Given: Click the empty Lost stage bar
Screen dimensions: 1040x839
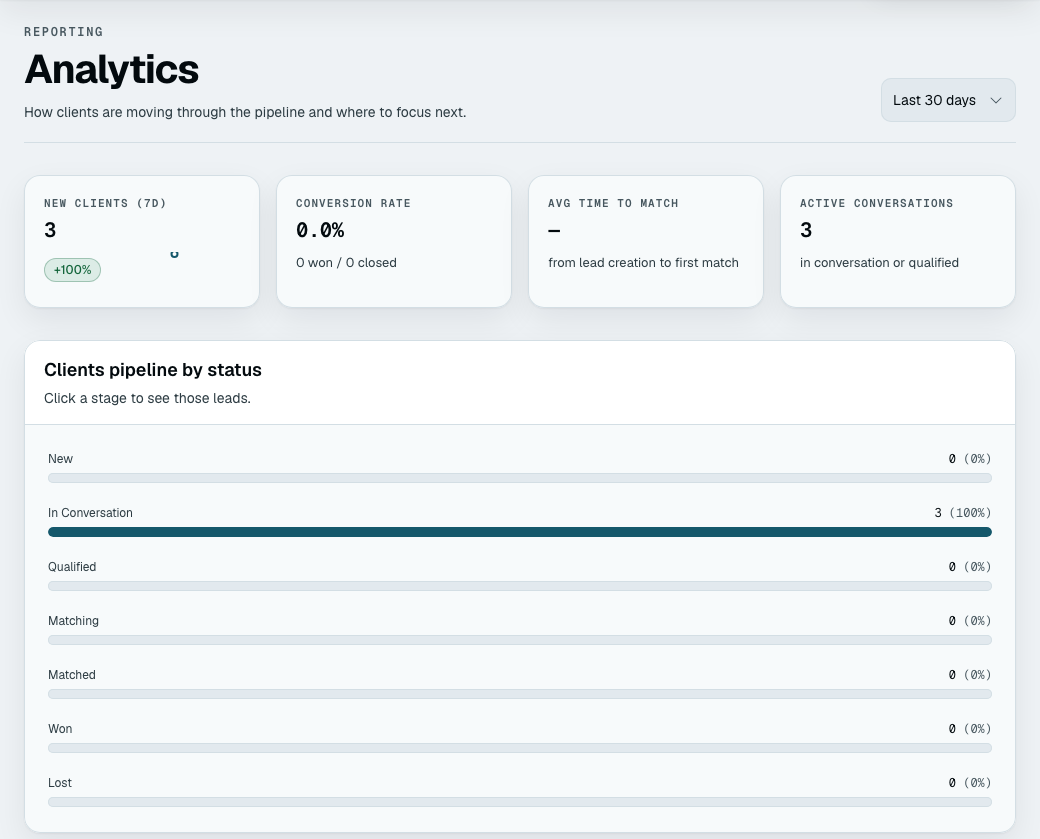Looking at the screenshot, I should [x=520, y=802].
